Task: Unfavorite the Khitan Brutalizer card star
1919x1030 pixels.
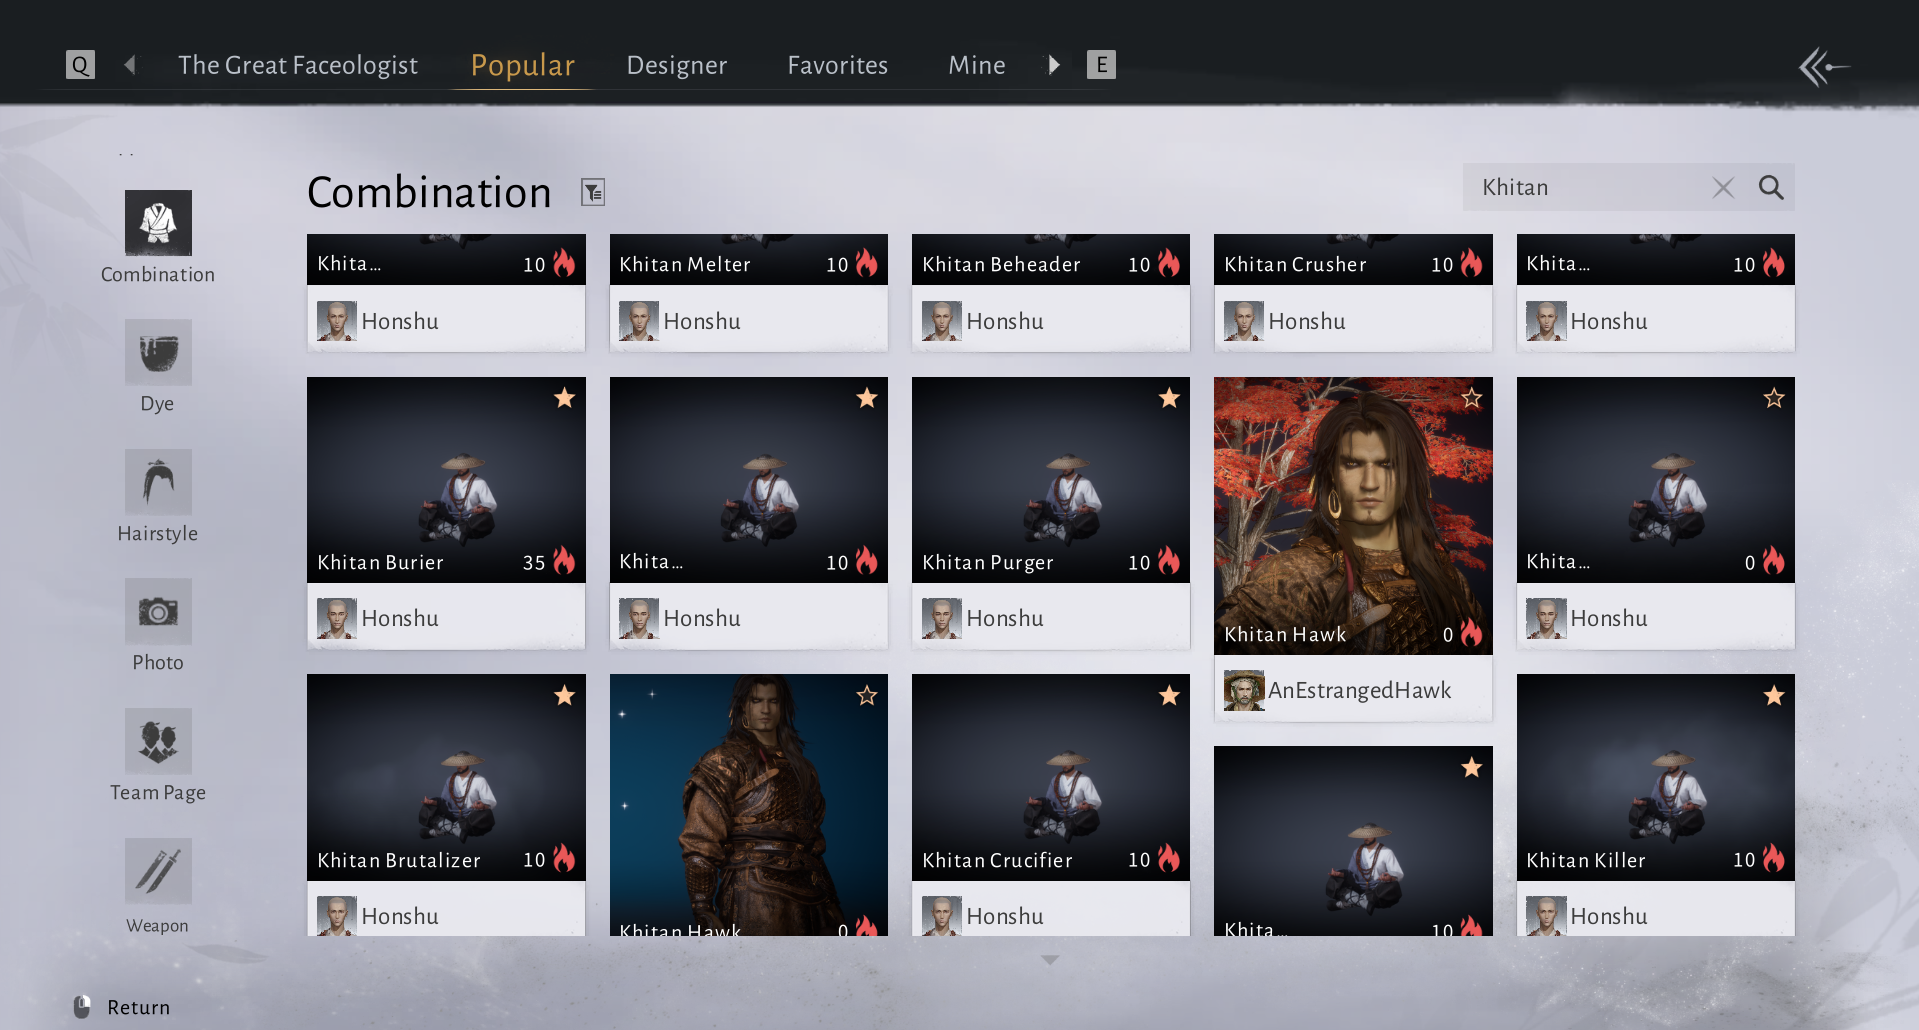Action: click(565, 695)
